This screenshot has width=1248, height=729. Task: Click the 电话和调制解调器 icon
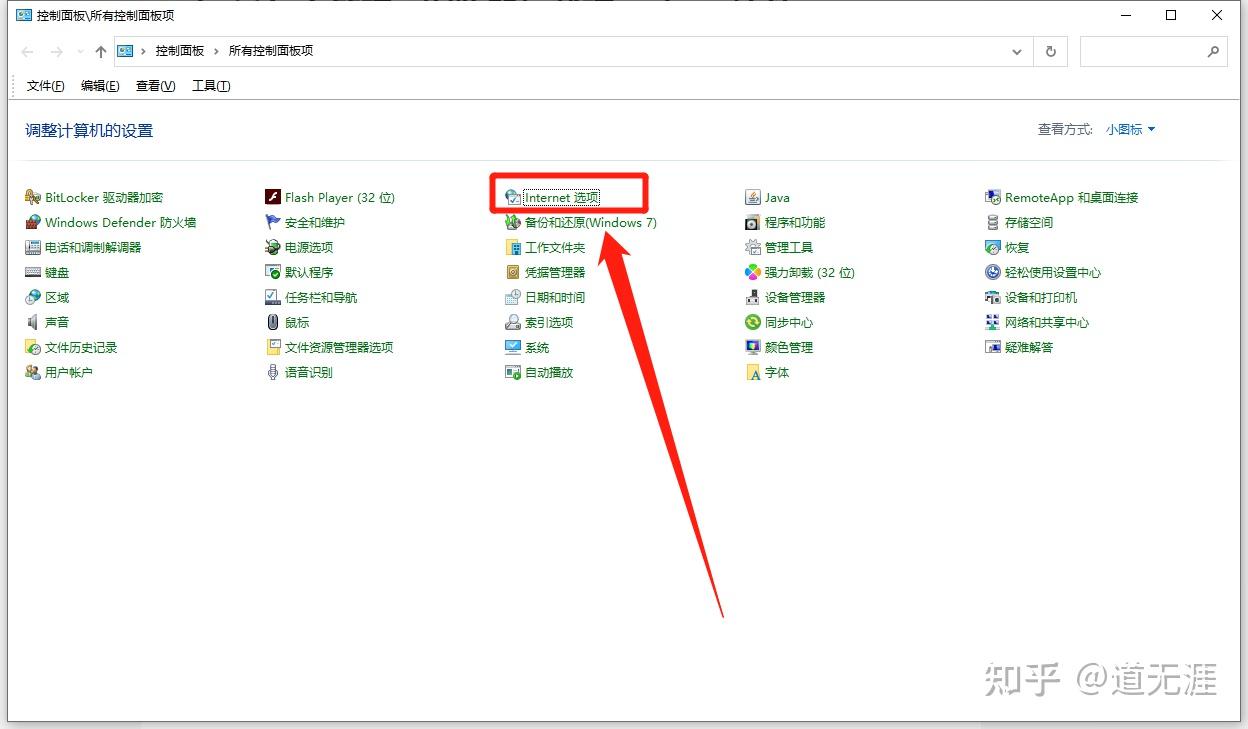(x=33, y=248)
